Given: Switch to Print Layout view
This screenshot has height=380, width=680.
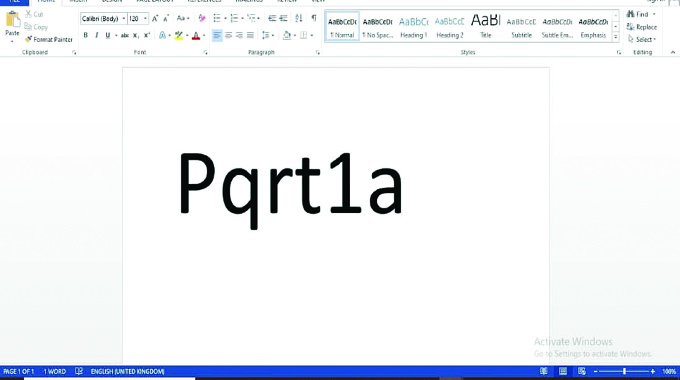Looking at the screenshot, I should [563, 371].
